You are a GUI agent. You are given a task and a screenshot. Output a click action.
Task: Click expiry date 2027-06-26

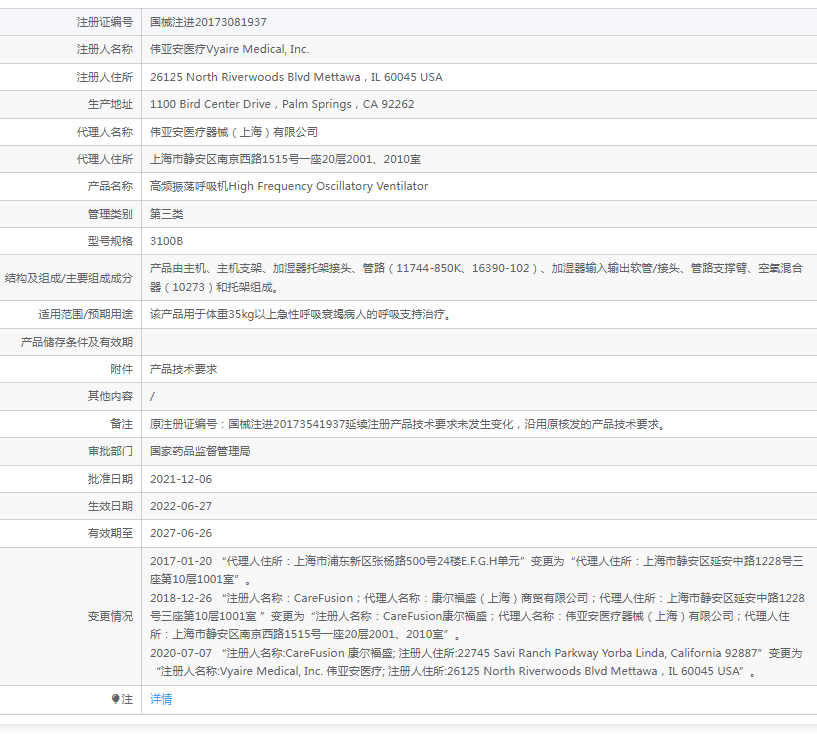pyautogui.click(x=181, y=533)
